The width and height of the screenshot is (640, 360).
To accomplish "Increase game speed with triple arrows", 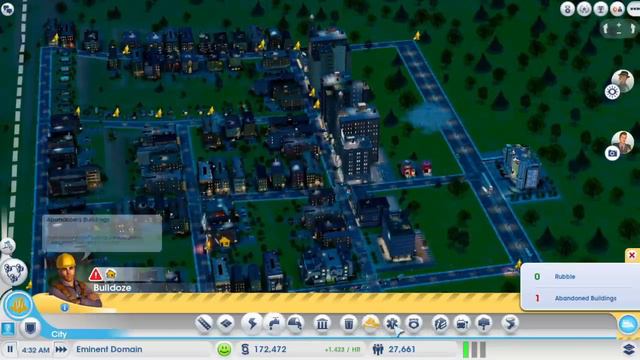I will (x=61, y=349).
